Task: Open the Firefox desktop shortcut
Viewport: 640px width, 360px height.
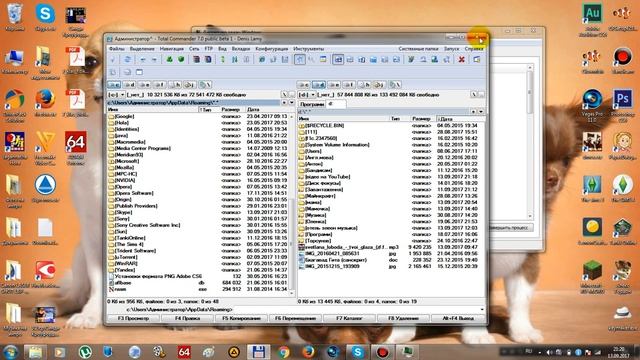Action: coord(45,103)
